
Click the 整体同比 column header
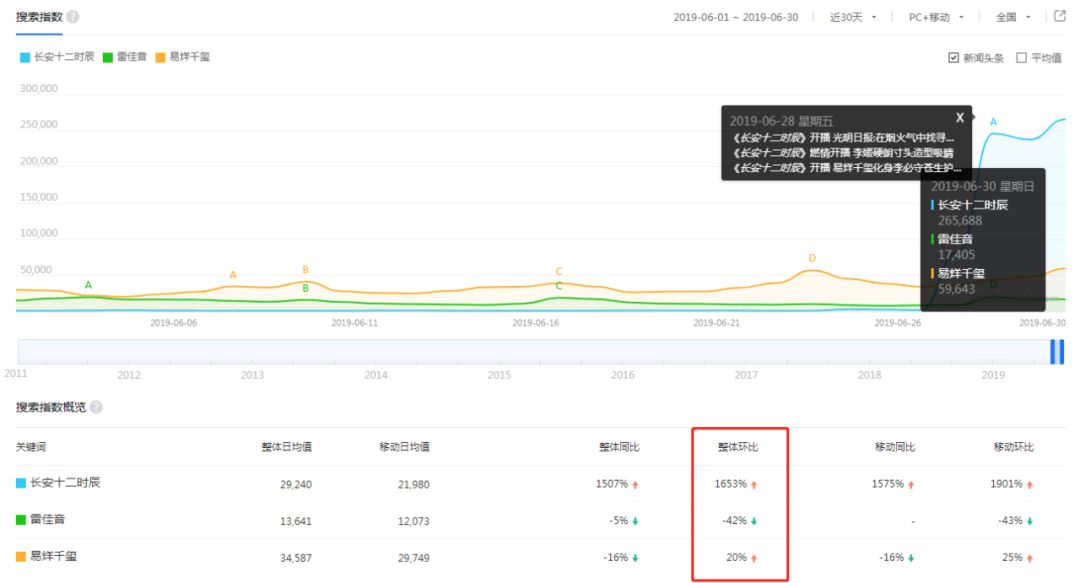(619, 447)
